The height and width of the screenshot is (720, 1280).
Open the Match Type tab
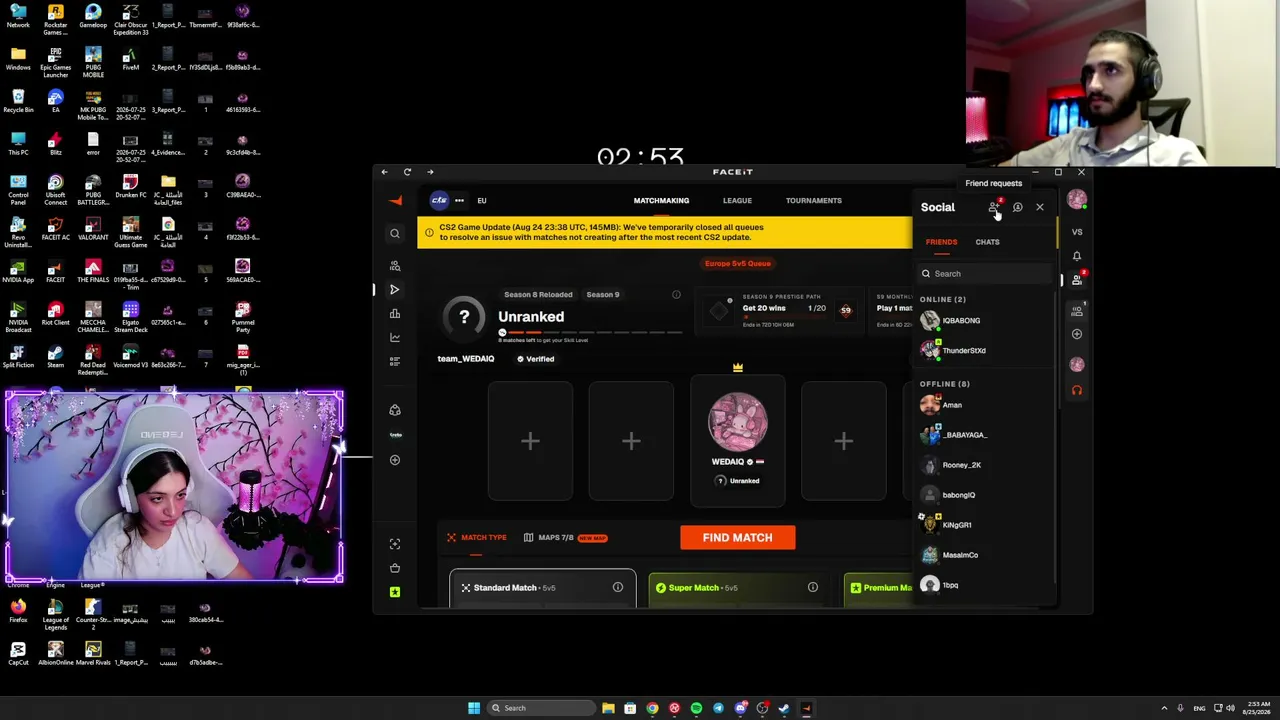pyautogui.click(x=476, y=538)
